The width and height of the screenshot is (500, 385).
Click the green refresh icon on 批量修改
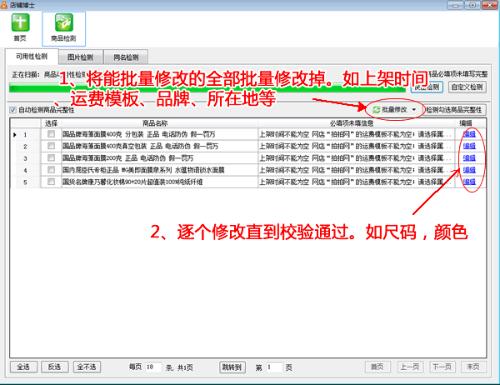[377, 110]
